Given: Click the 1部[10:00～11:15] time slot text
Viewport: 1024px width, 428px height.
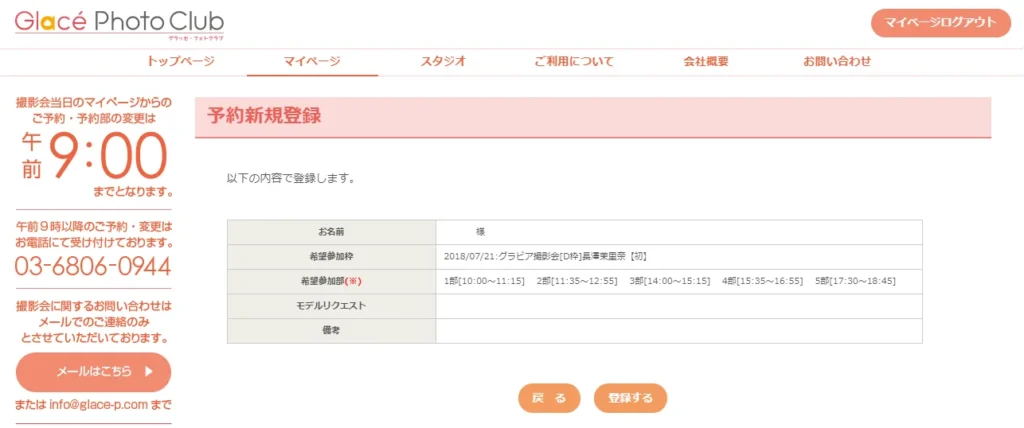Looking at the screenshot, I should (x=484, y=281).
